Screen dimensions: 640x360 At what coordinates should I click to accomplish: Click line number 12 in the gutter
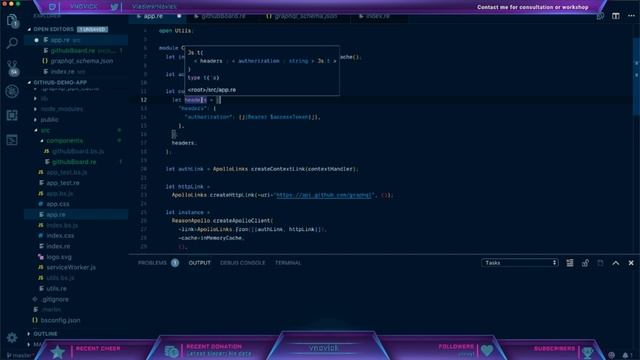(x=144, y=100)
